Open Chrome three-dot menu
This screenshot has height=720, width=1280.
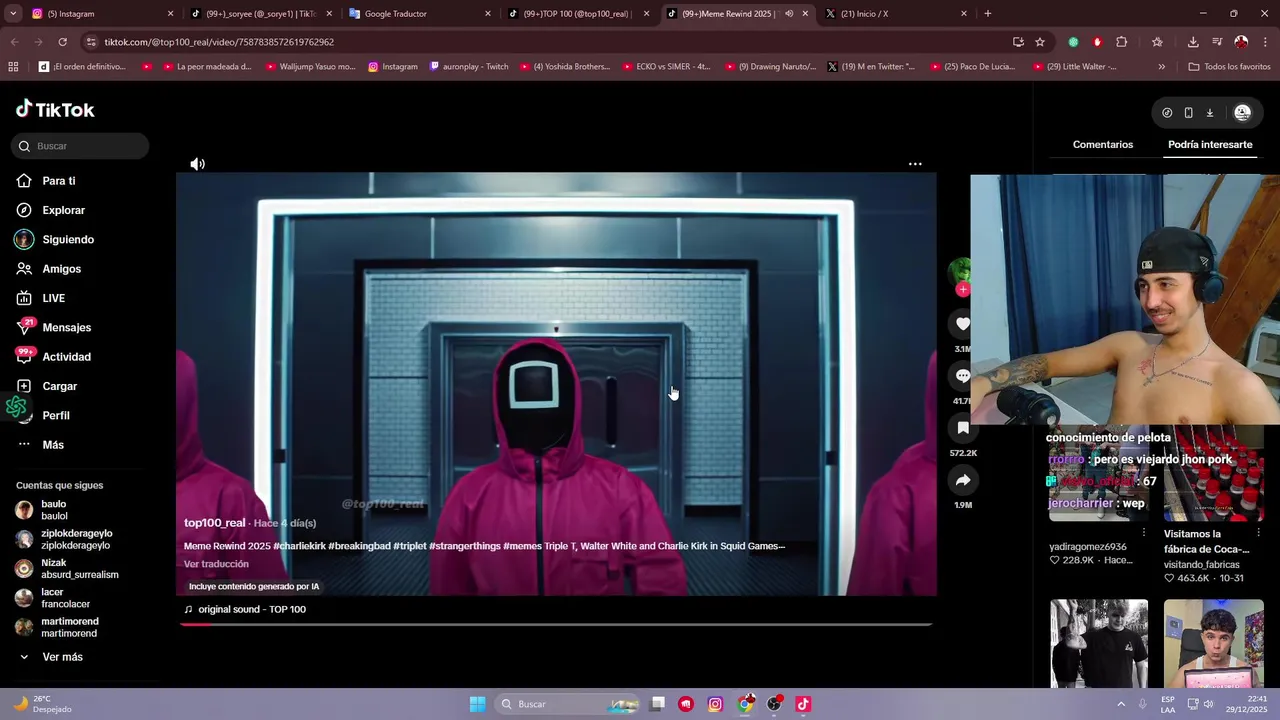click(1265, 42)
